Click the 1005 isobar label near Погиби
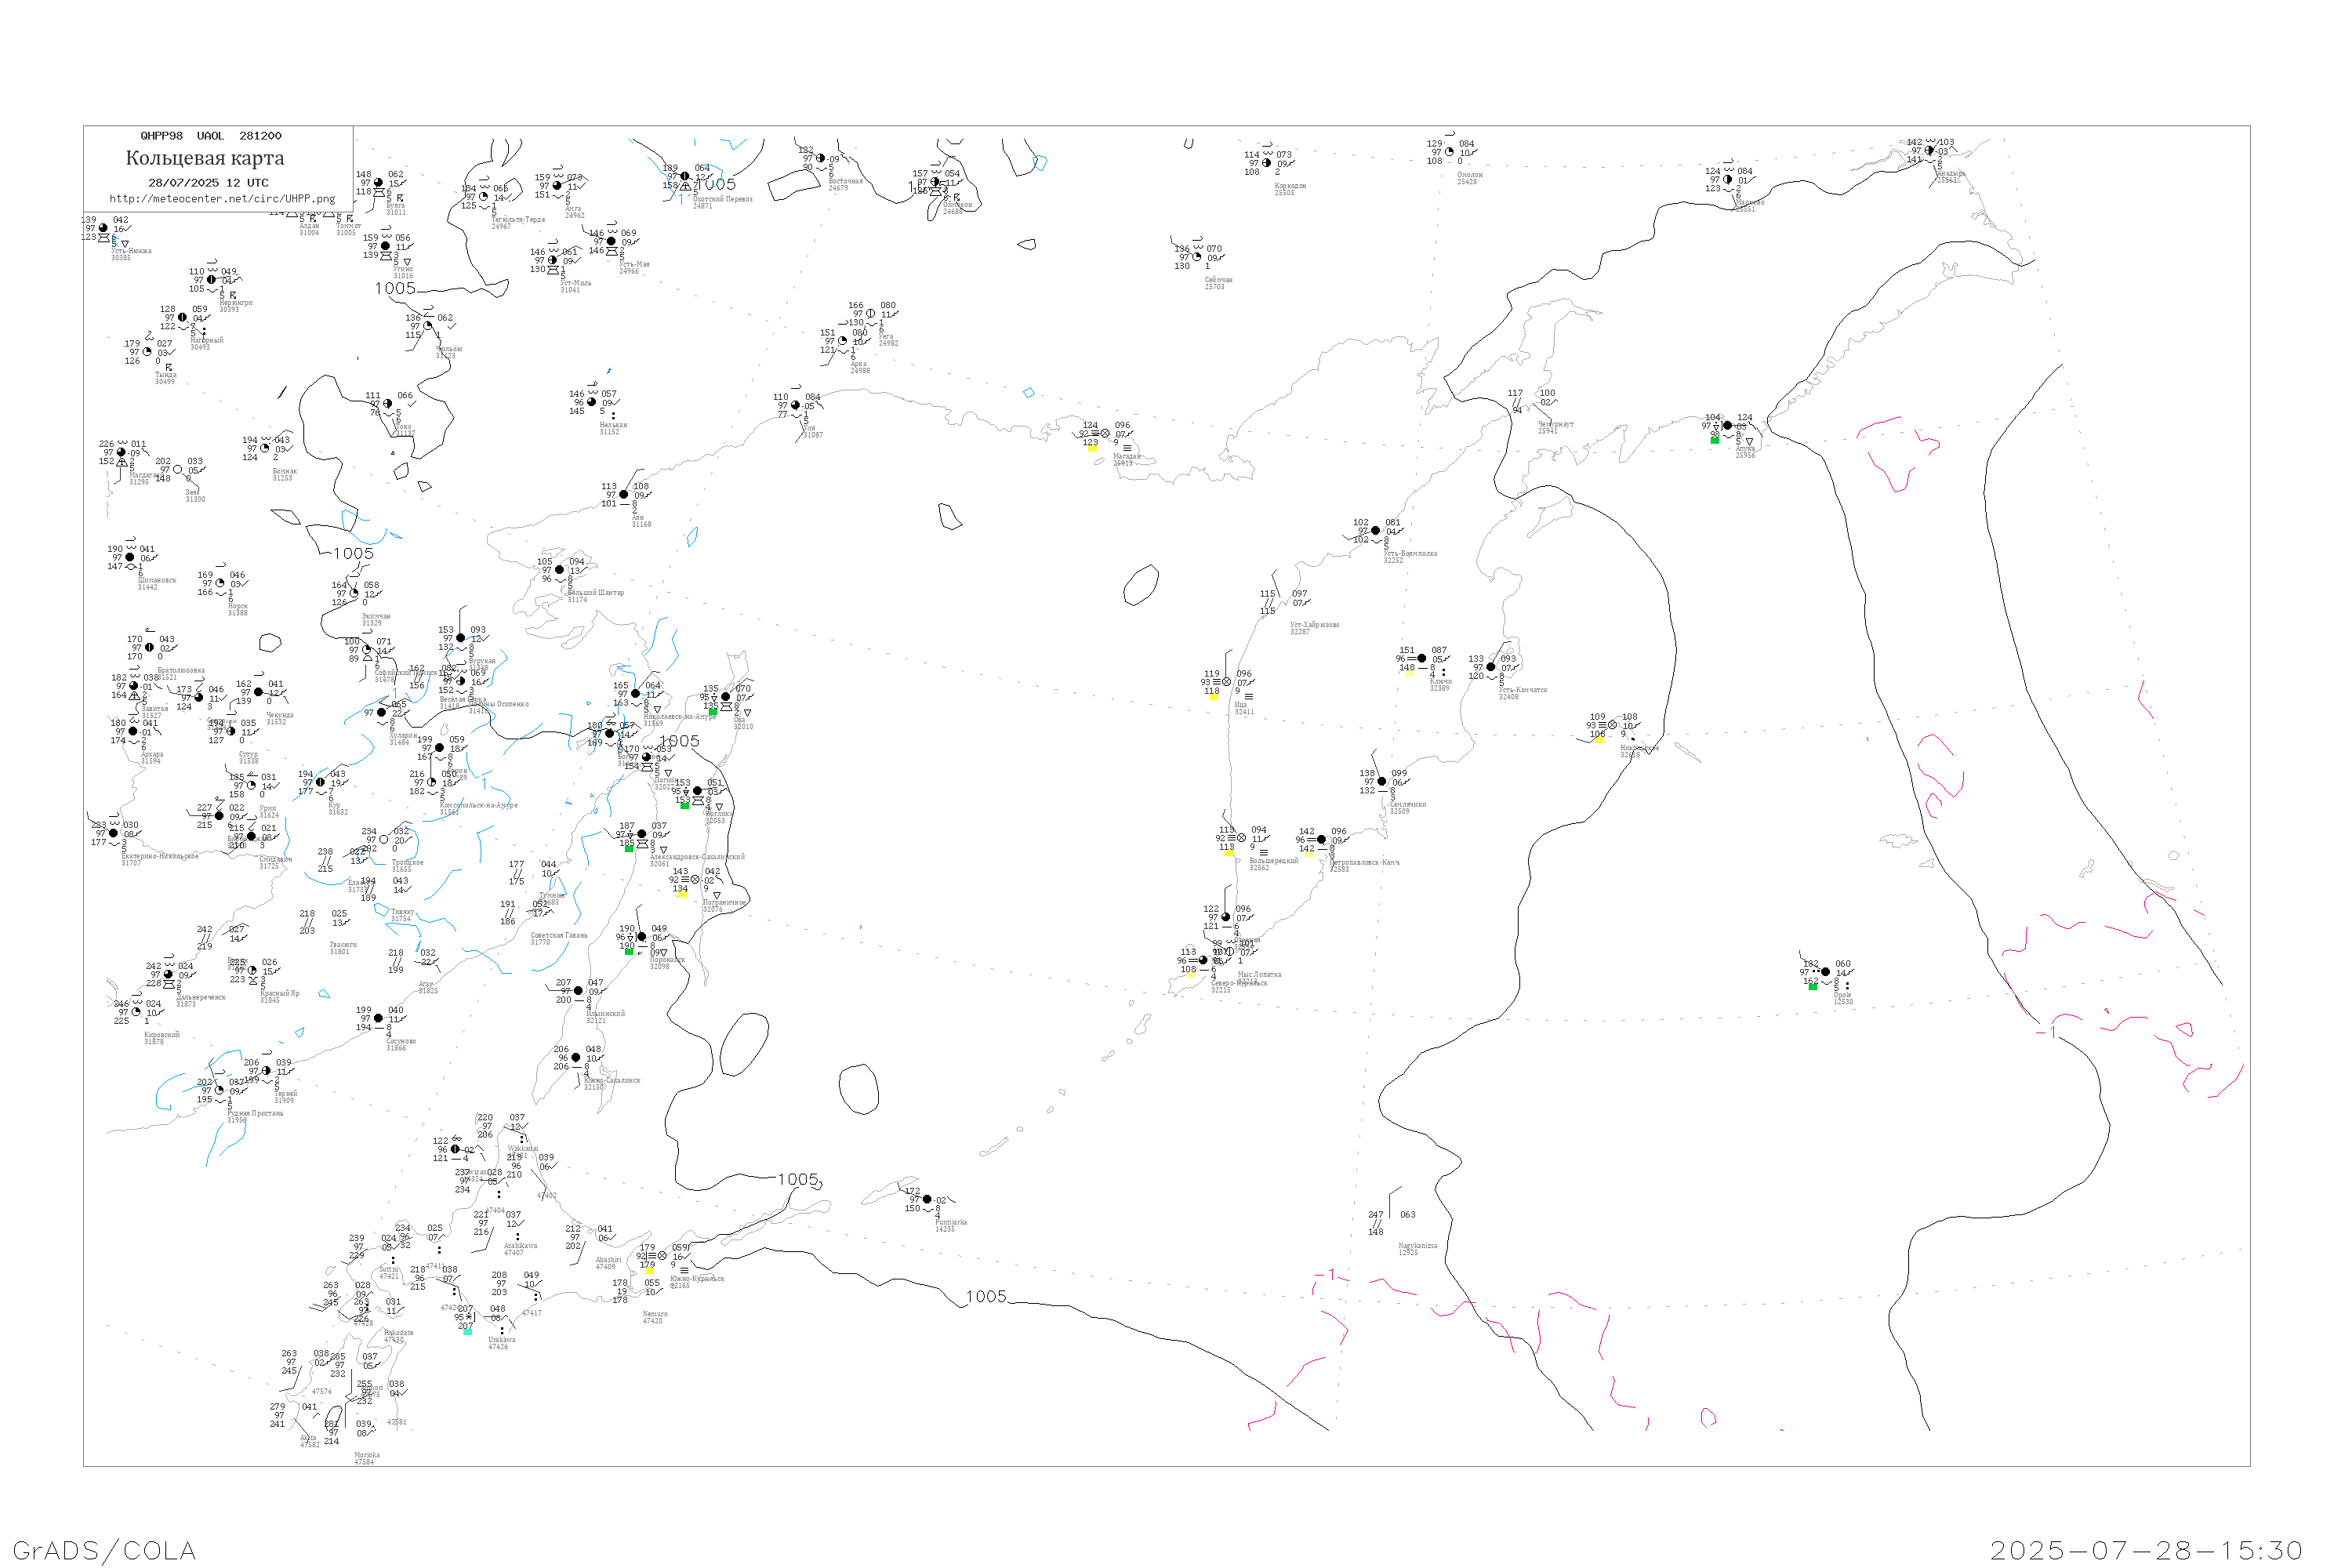This screenshot has height=1568, width=2352. point(679,741)
